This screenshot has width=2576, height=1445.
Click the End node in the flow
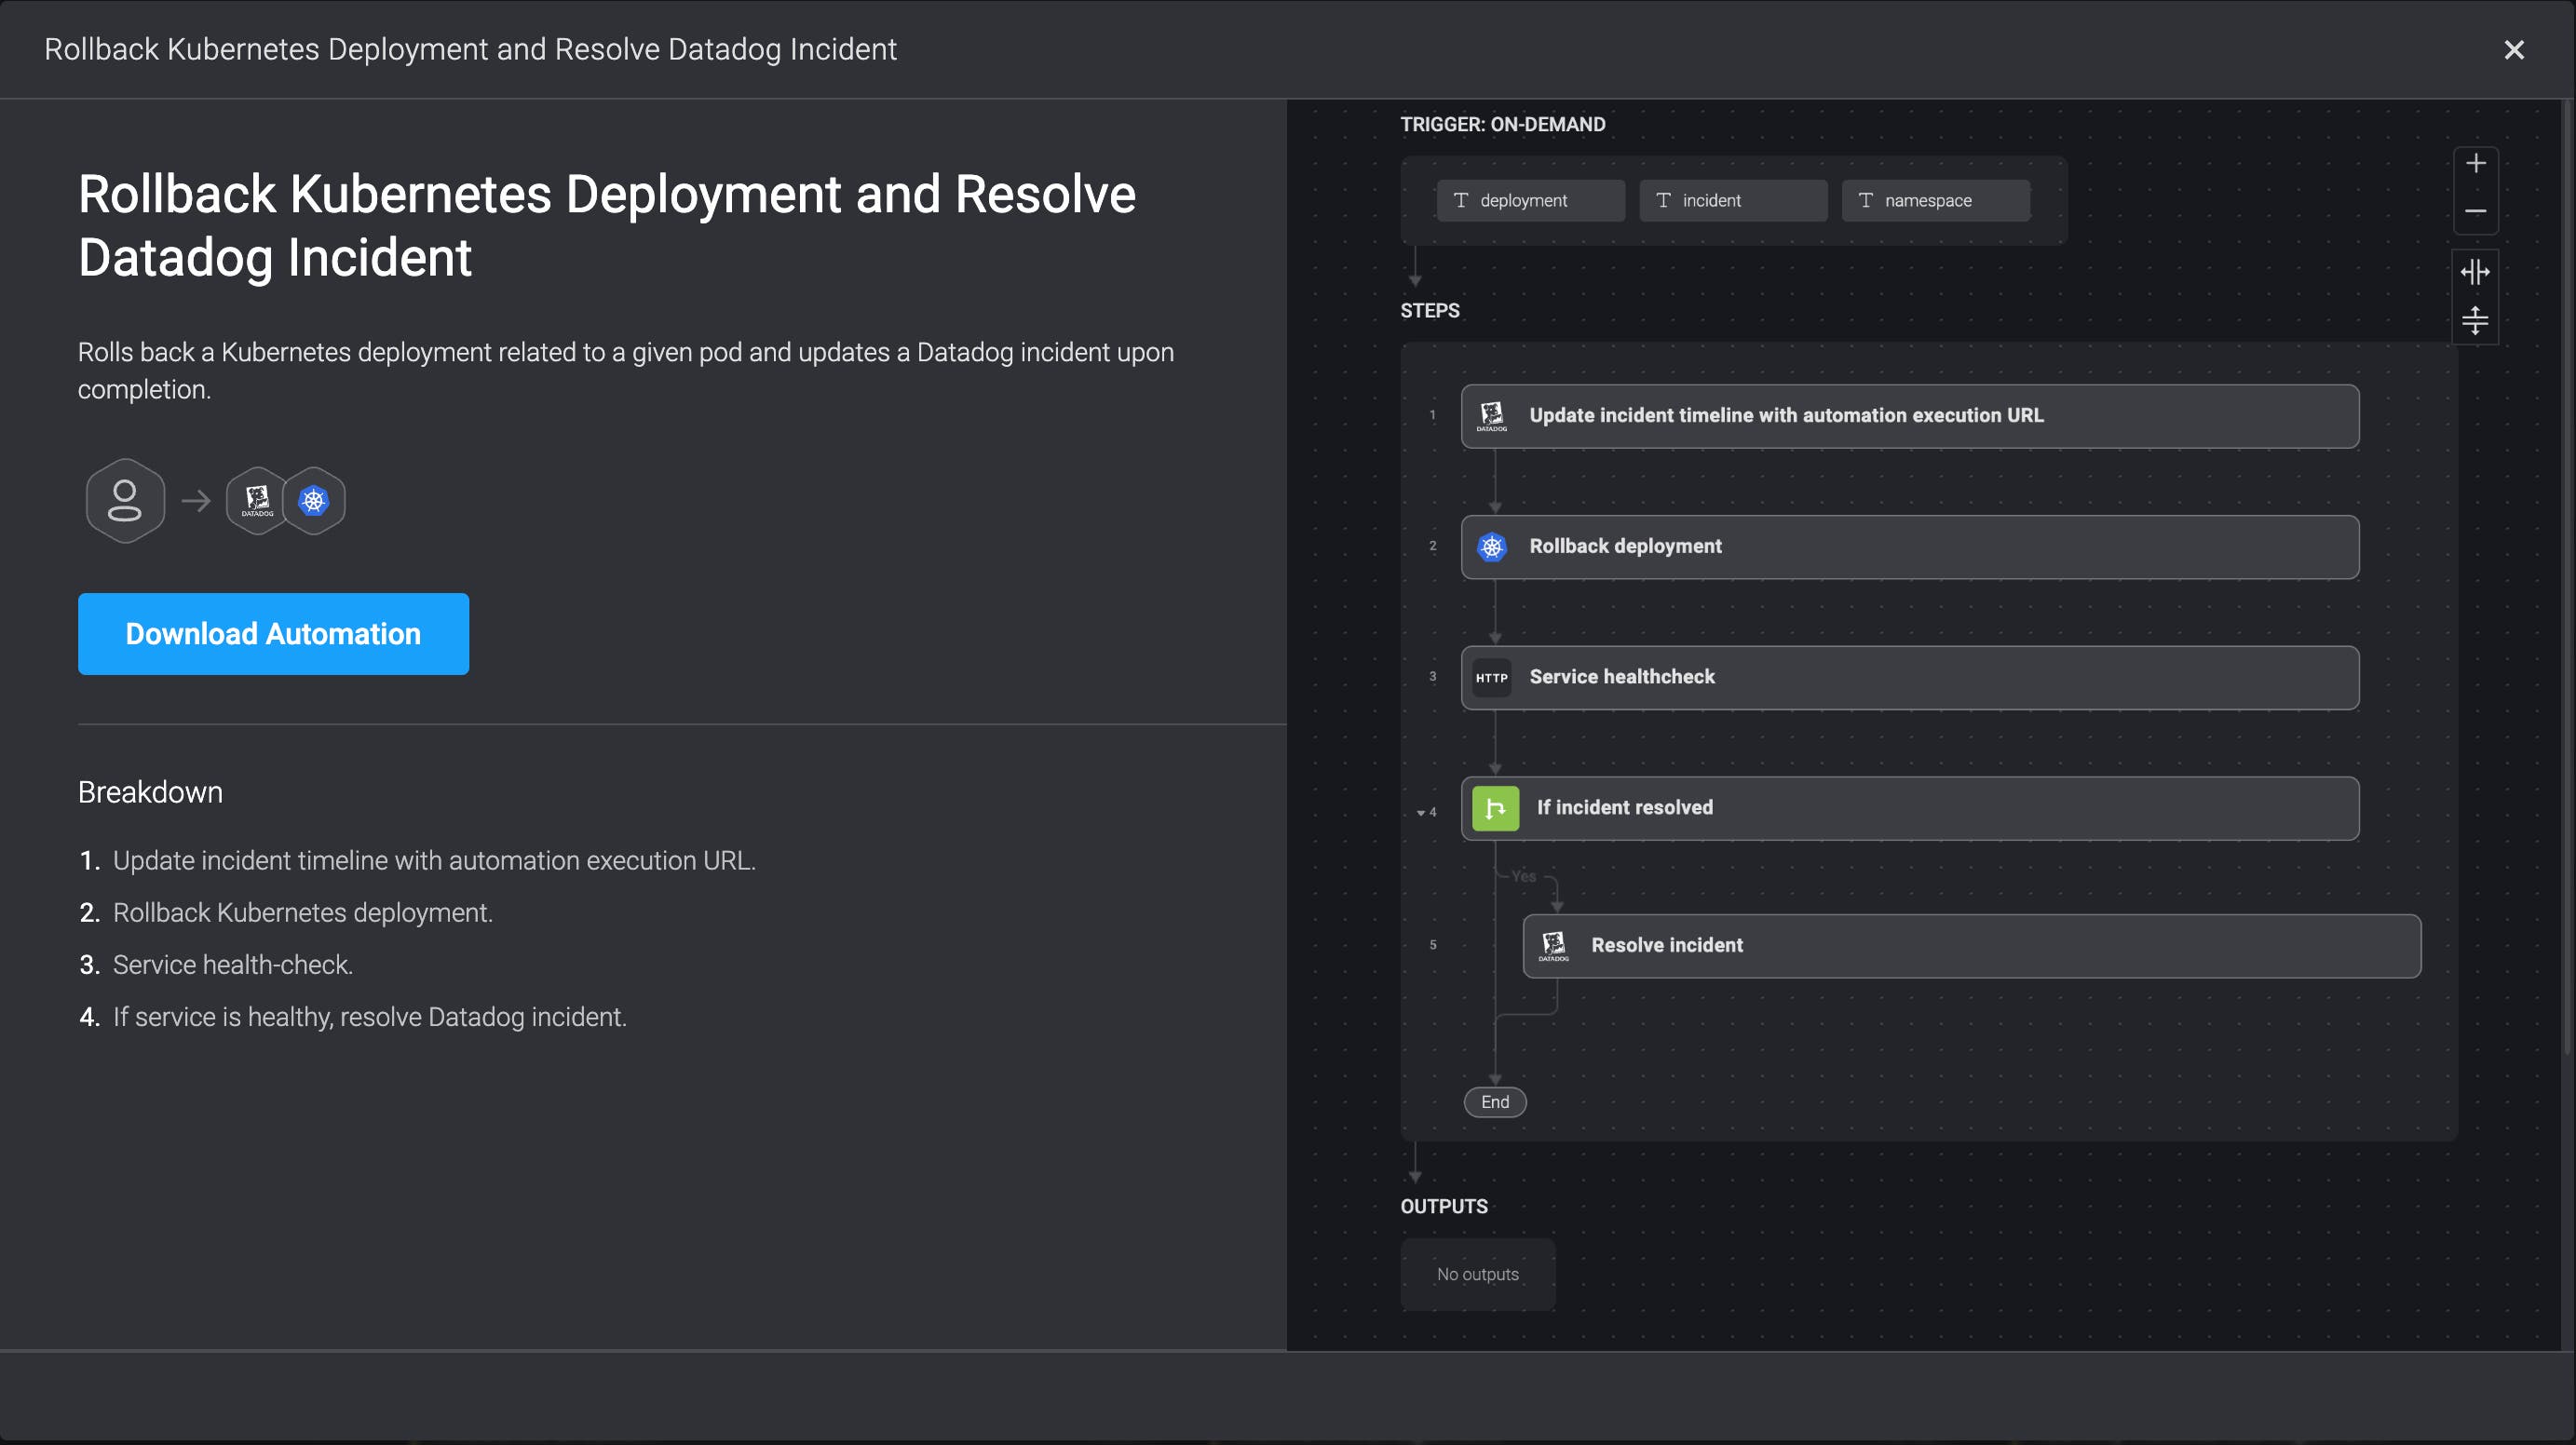coord(1494,1102)
